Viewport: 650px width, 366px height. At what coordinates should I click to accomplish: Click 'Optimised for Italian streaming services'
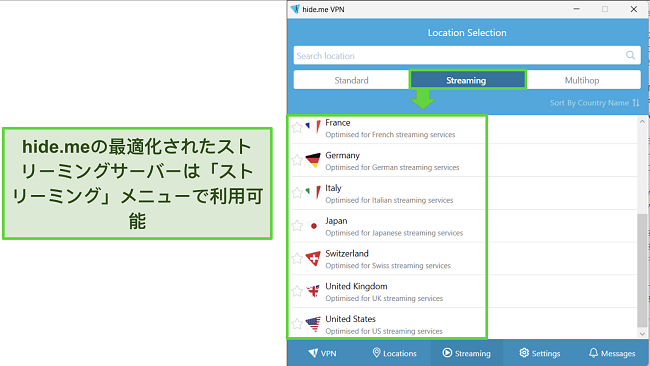389,200
